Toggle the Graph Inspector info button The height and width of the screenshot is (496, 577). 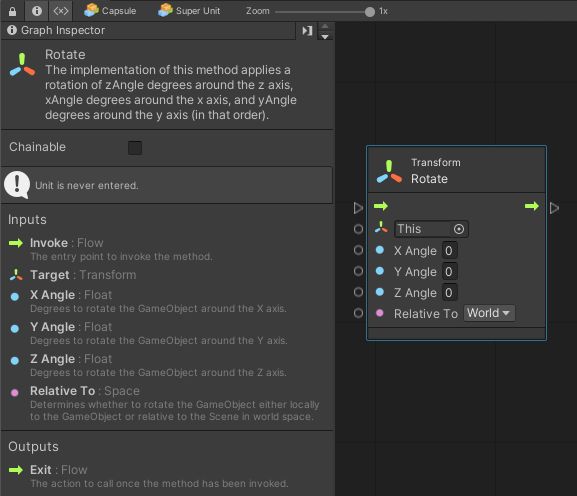click(36, 11)
